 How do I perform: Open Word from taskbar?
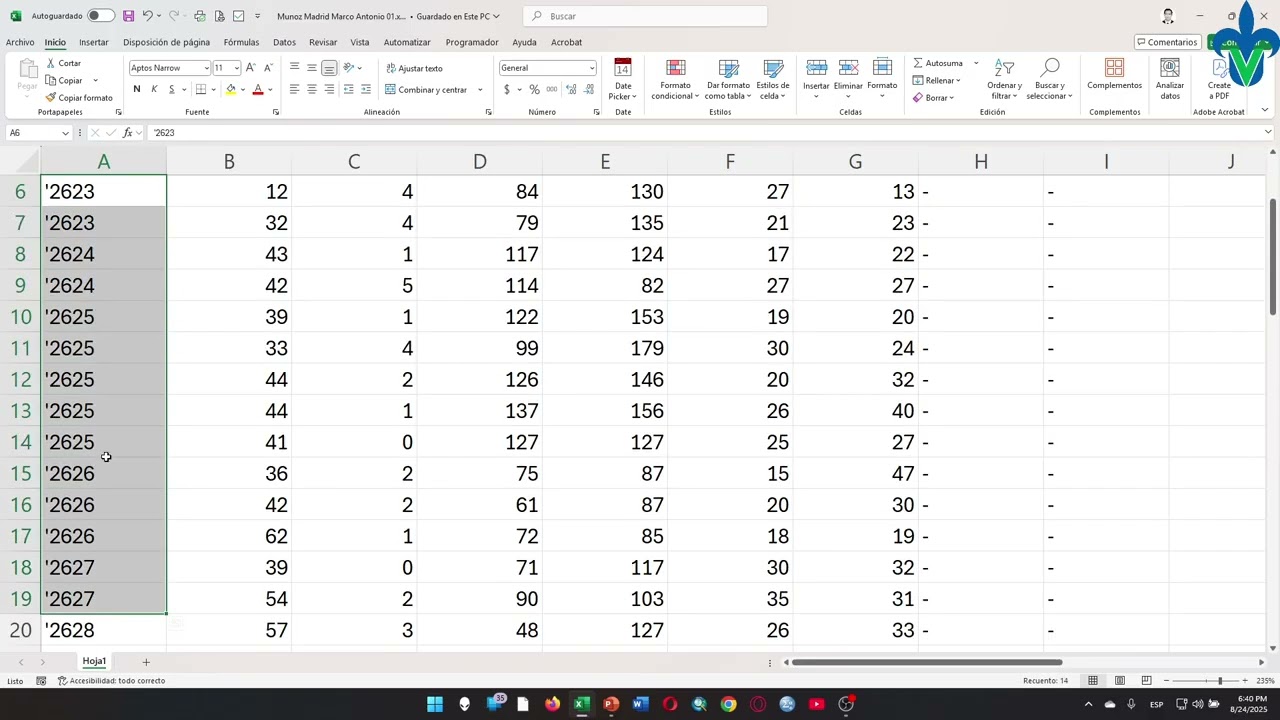640,704
